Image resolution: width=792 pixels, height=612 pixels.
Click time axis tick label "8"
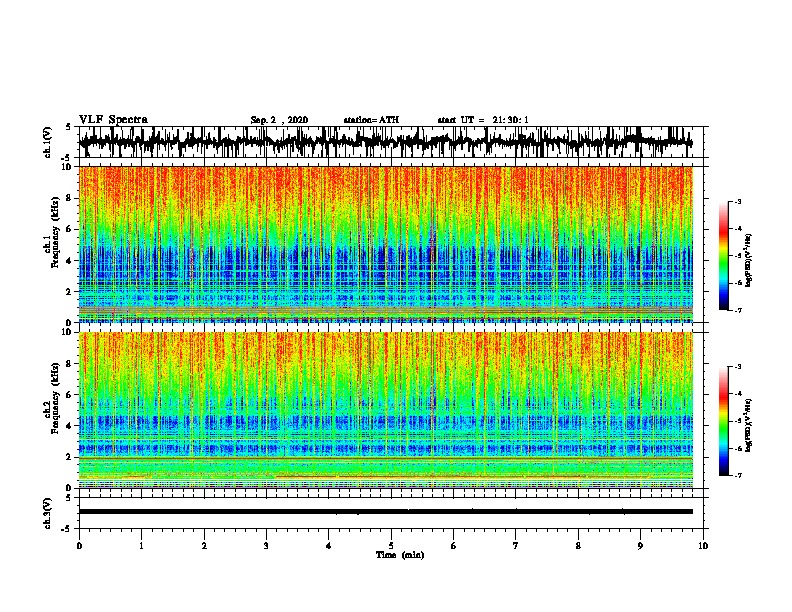coord(578,546)
